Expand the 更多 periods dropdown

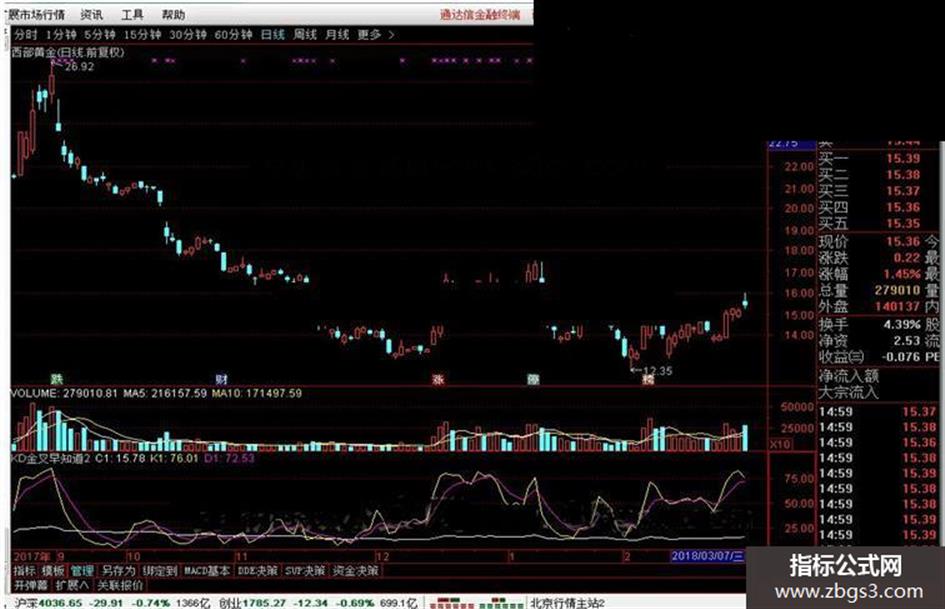[x=375, y=35]
